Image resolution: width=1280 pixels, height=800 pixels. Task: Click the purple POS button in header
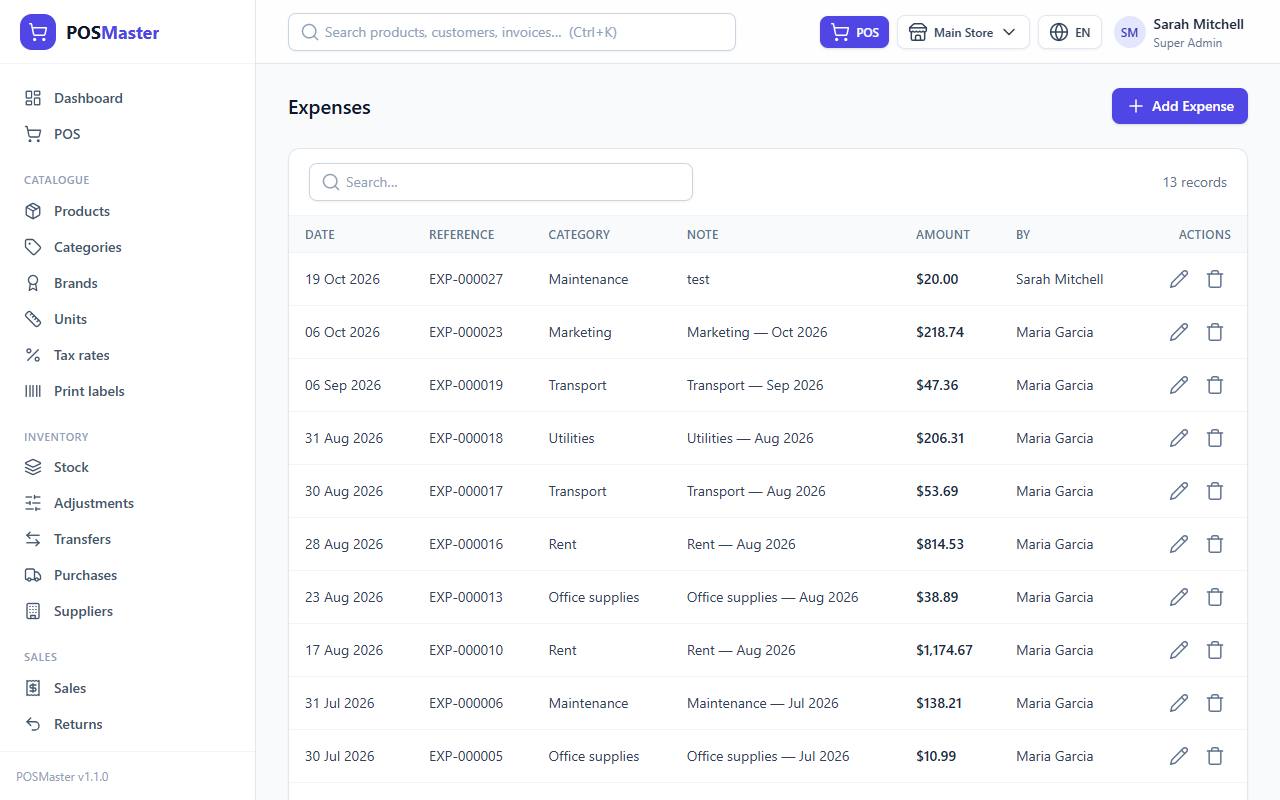pyautogui.click(x=854, y=32)
